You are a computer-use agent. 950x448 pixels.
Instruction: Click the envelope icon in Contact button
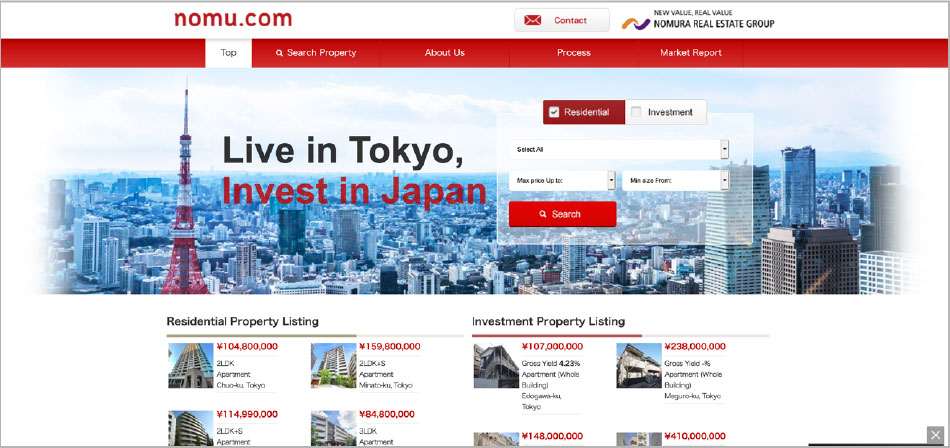point(533,21)
